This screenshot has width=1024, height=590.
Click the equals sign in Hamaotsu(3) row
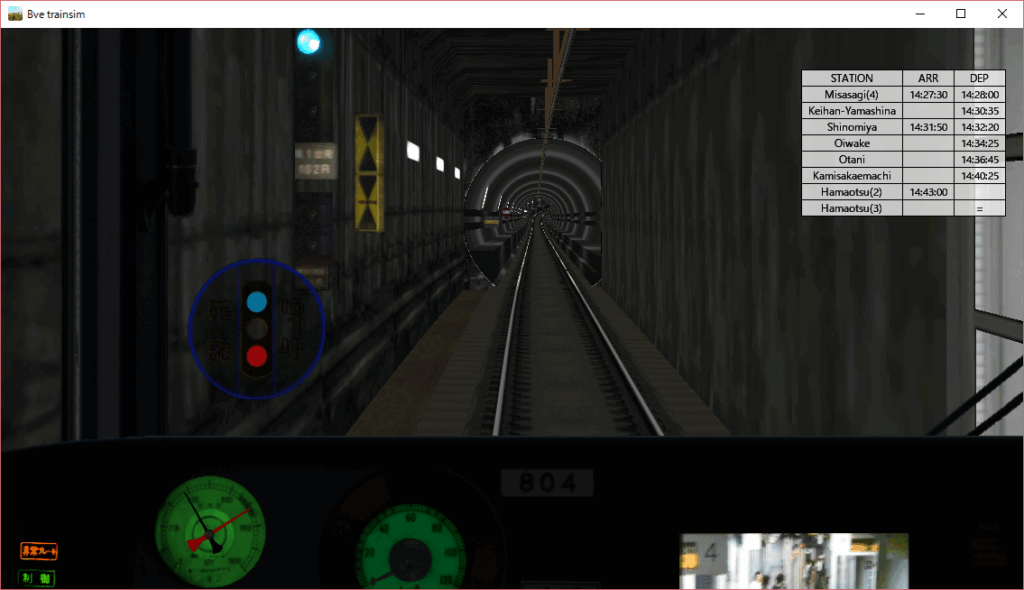click(x=980, y=209)
